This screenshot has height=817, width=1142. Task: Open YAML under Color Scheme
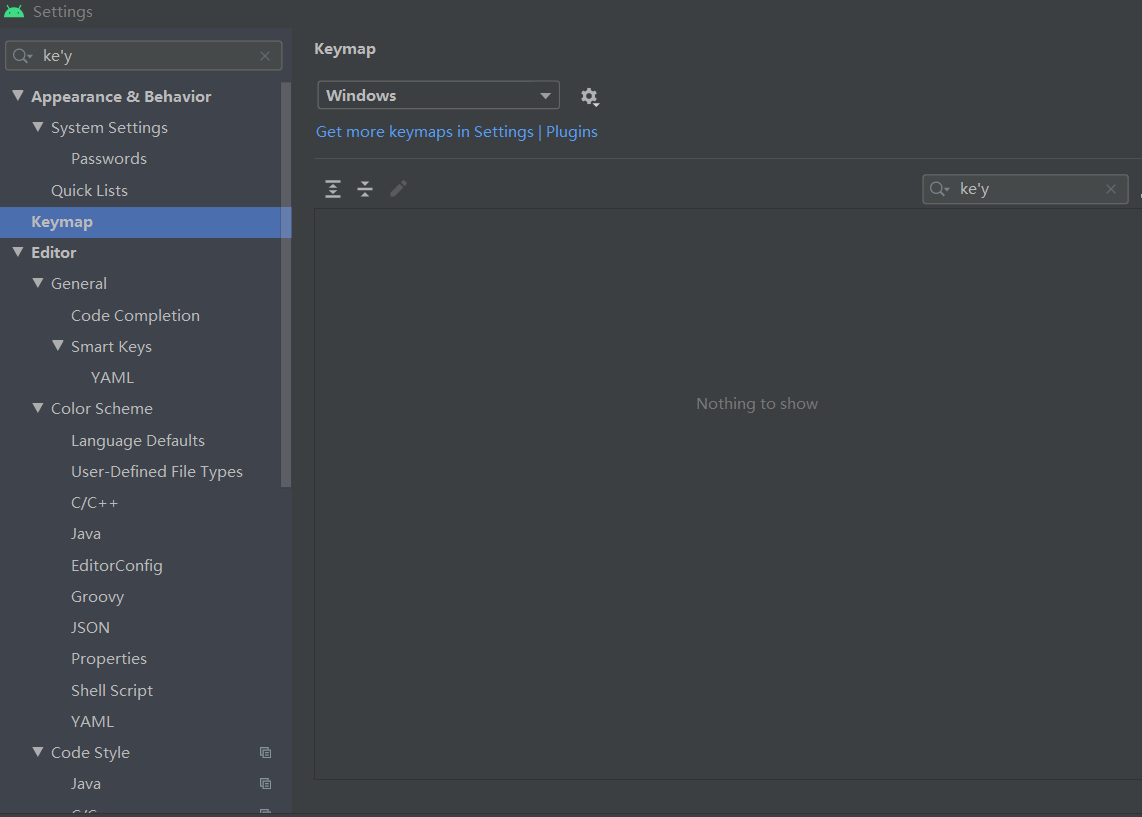tap(92, 722)
